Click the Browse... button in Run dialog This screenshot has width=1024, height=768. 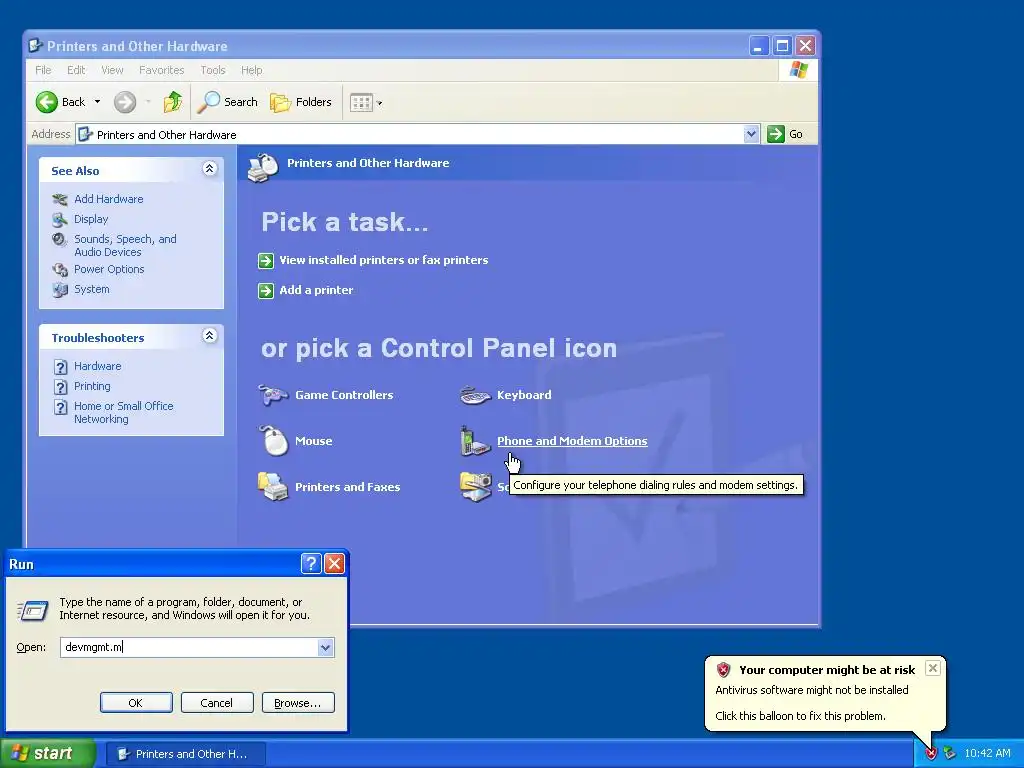(298, 703)
